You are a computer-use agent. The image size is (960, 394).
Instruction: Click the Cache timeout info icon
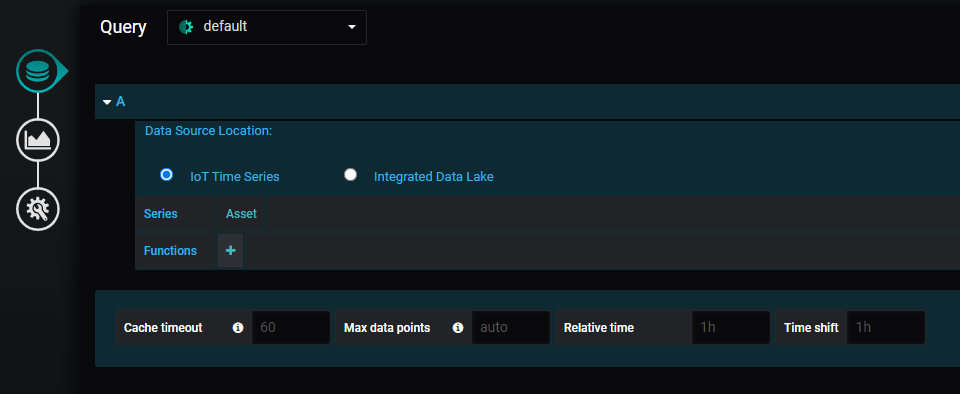238,328
